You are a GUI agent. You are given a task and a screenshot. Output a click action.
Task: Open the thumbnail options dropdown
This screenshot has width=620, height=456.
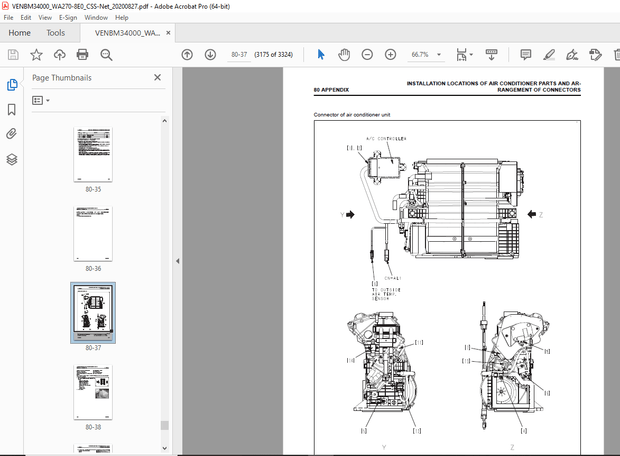[41, 100]
